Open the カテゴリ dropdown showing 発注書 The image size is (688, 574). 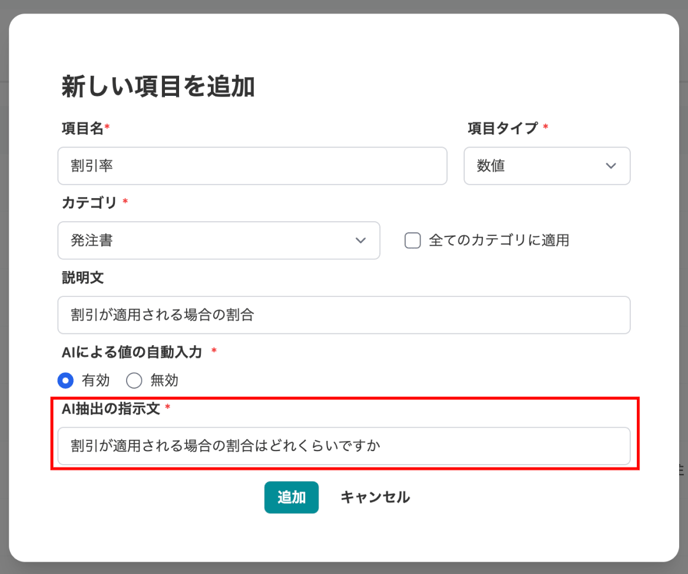(x=219, y=240)
